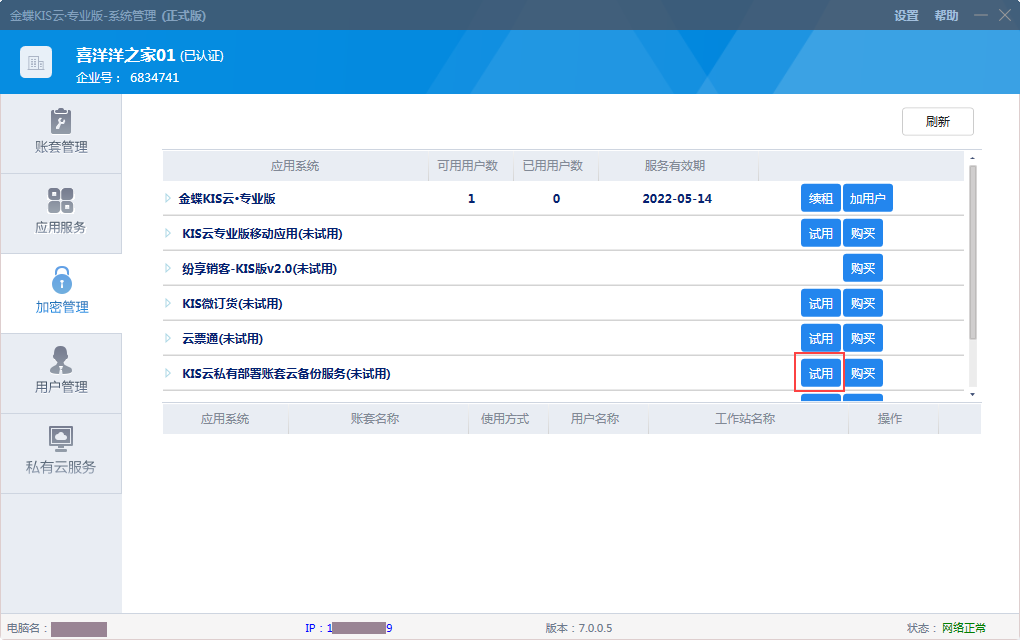
Task: Click 购买 for KIS微订货
Action: point(863,304)
